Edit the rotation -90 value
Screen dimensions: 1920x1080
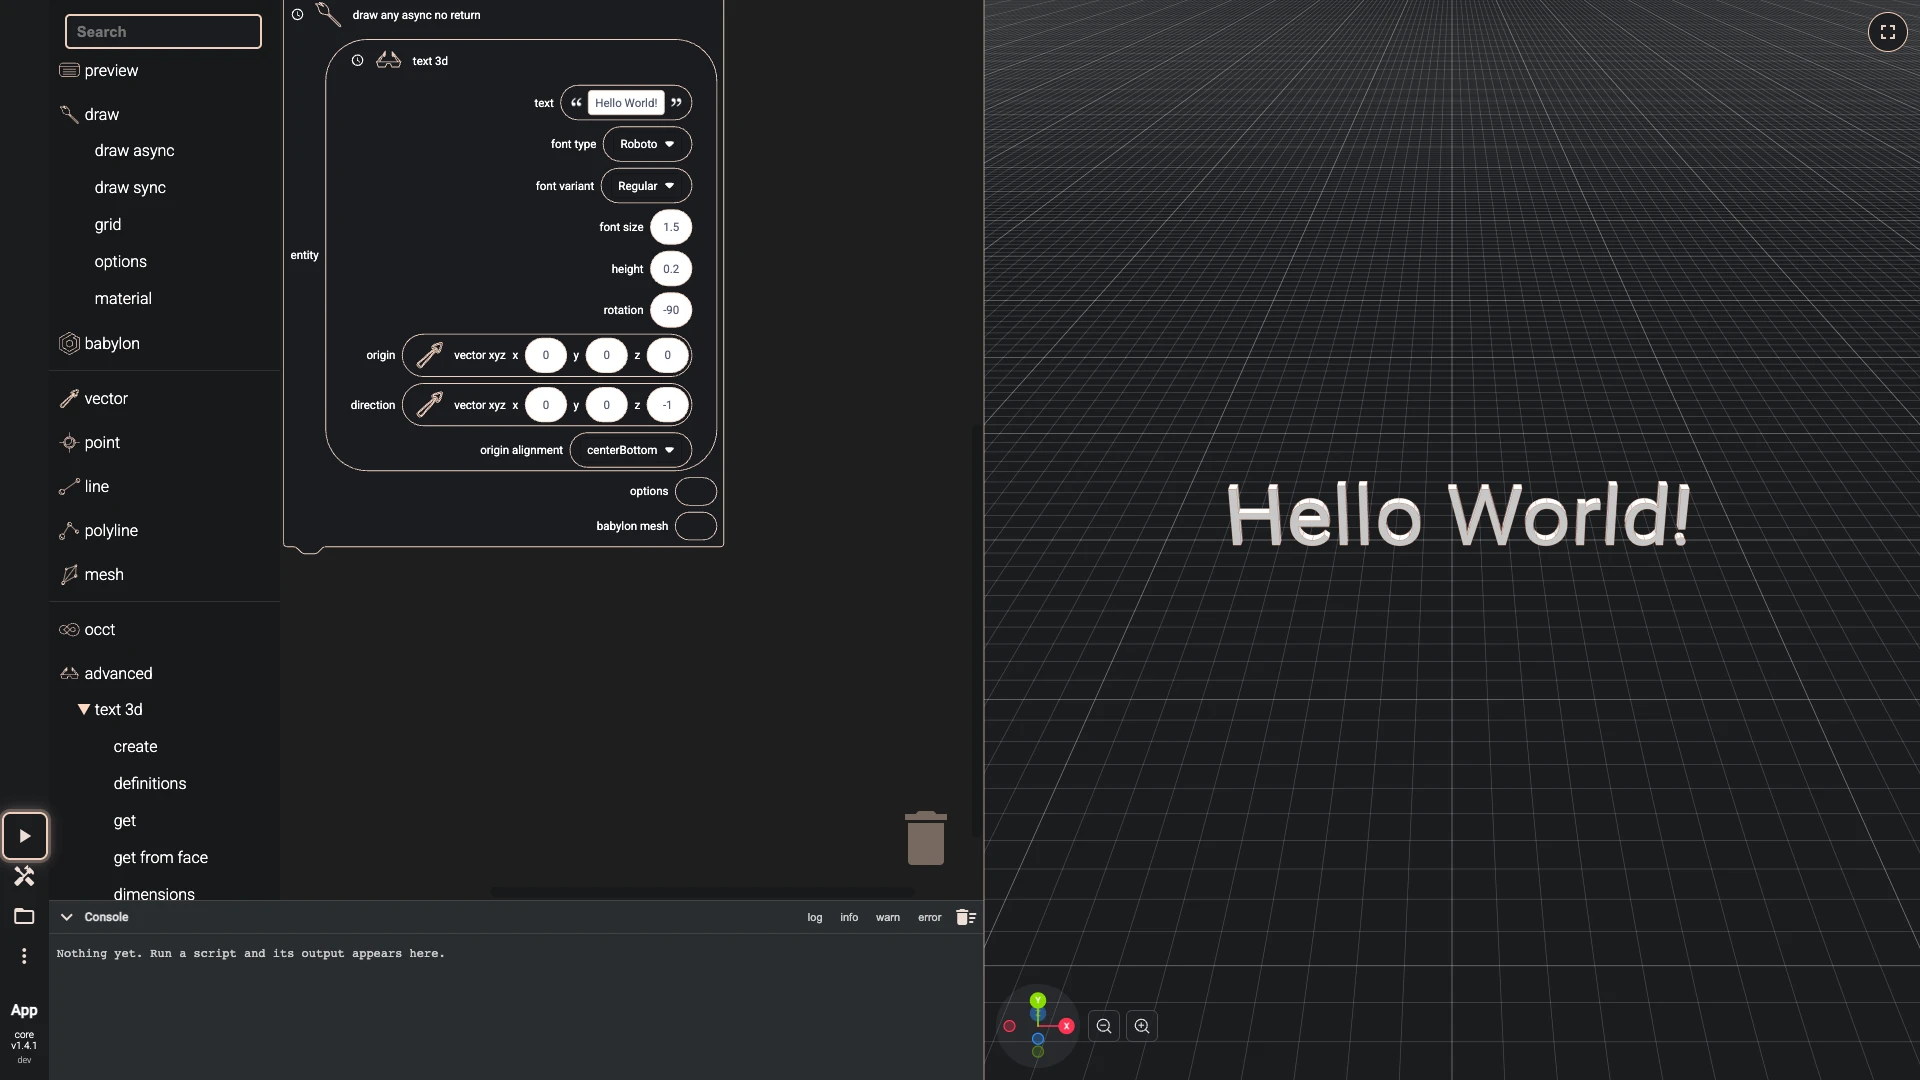coord(671,310)
